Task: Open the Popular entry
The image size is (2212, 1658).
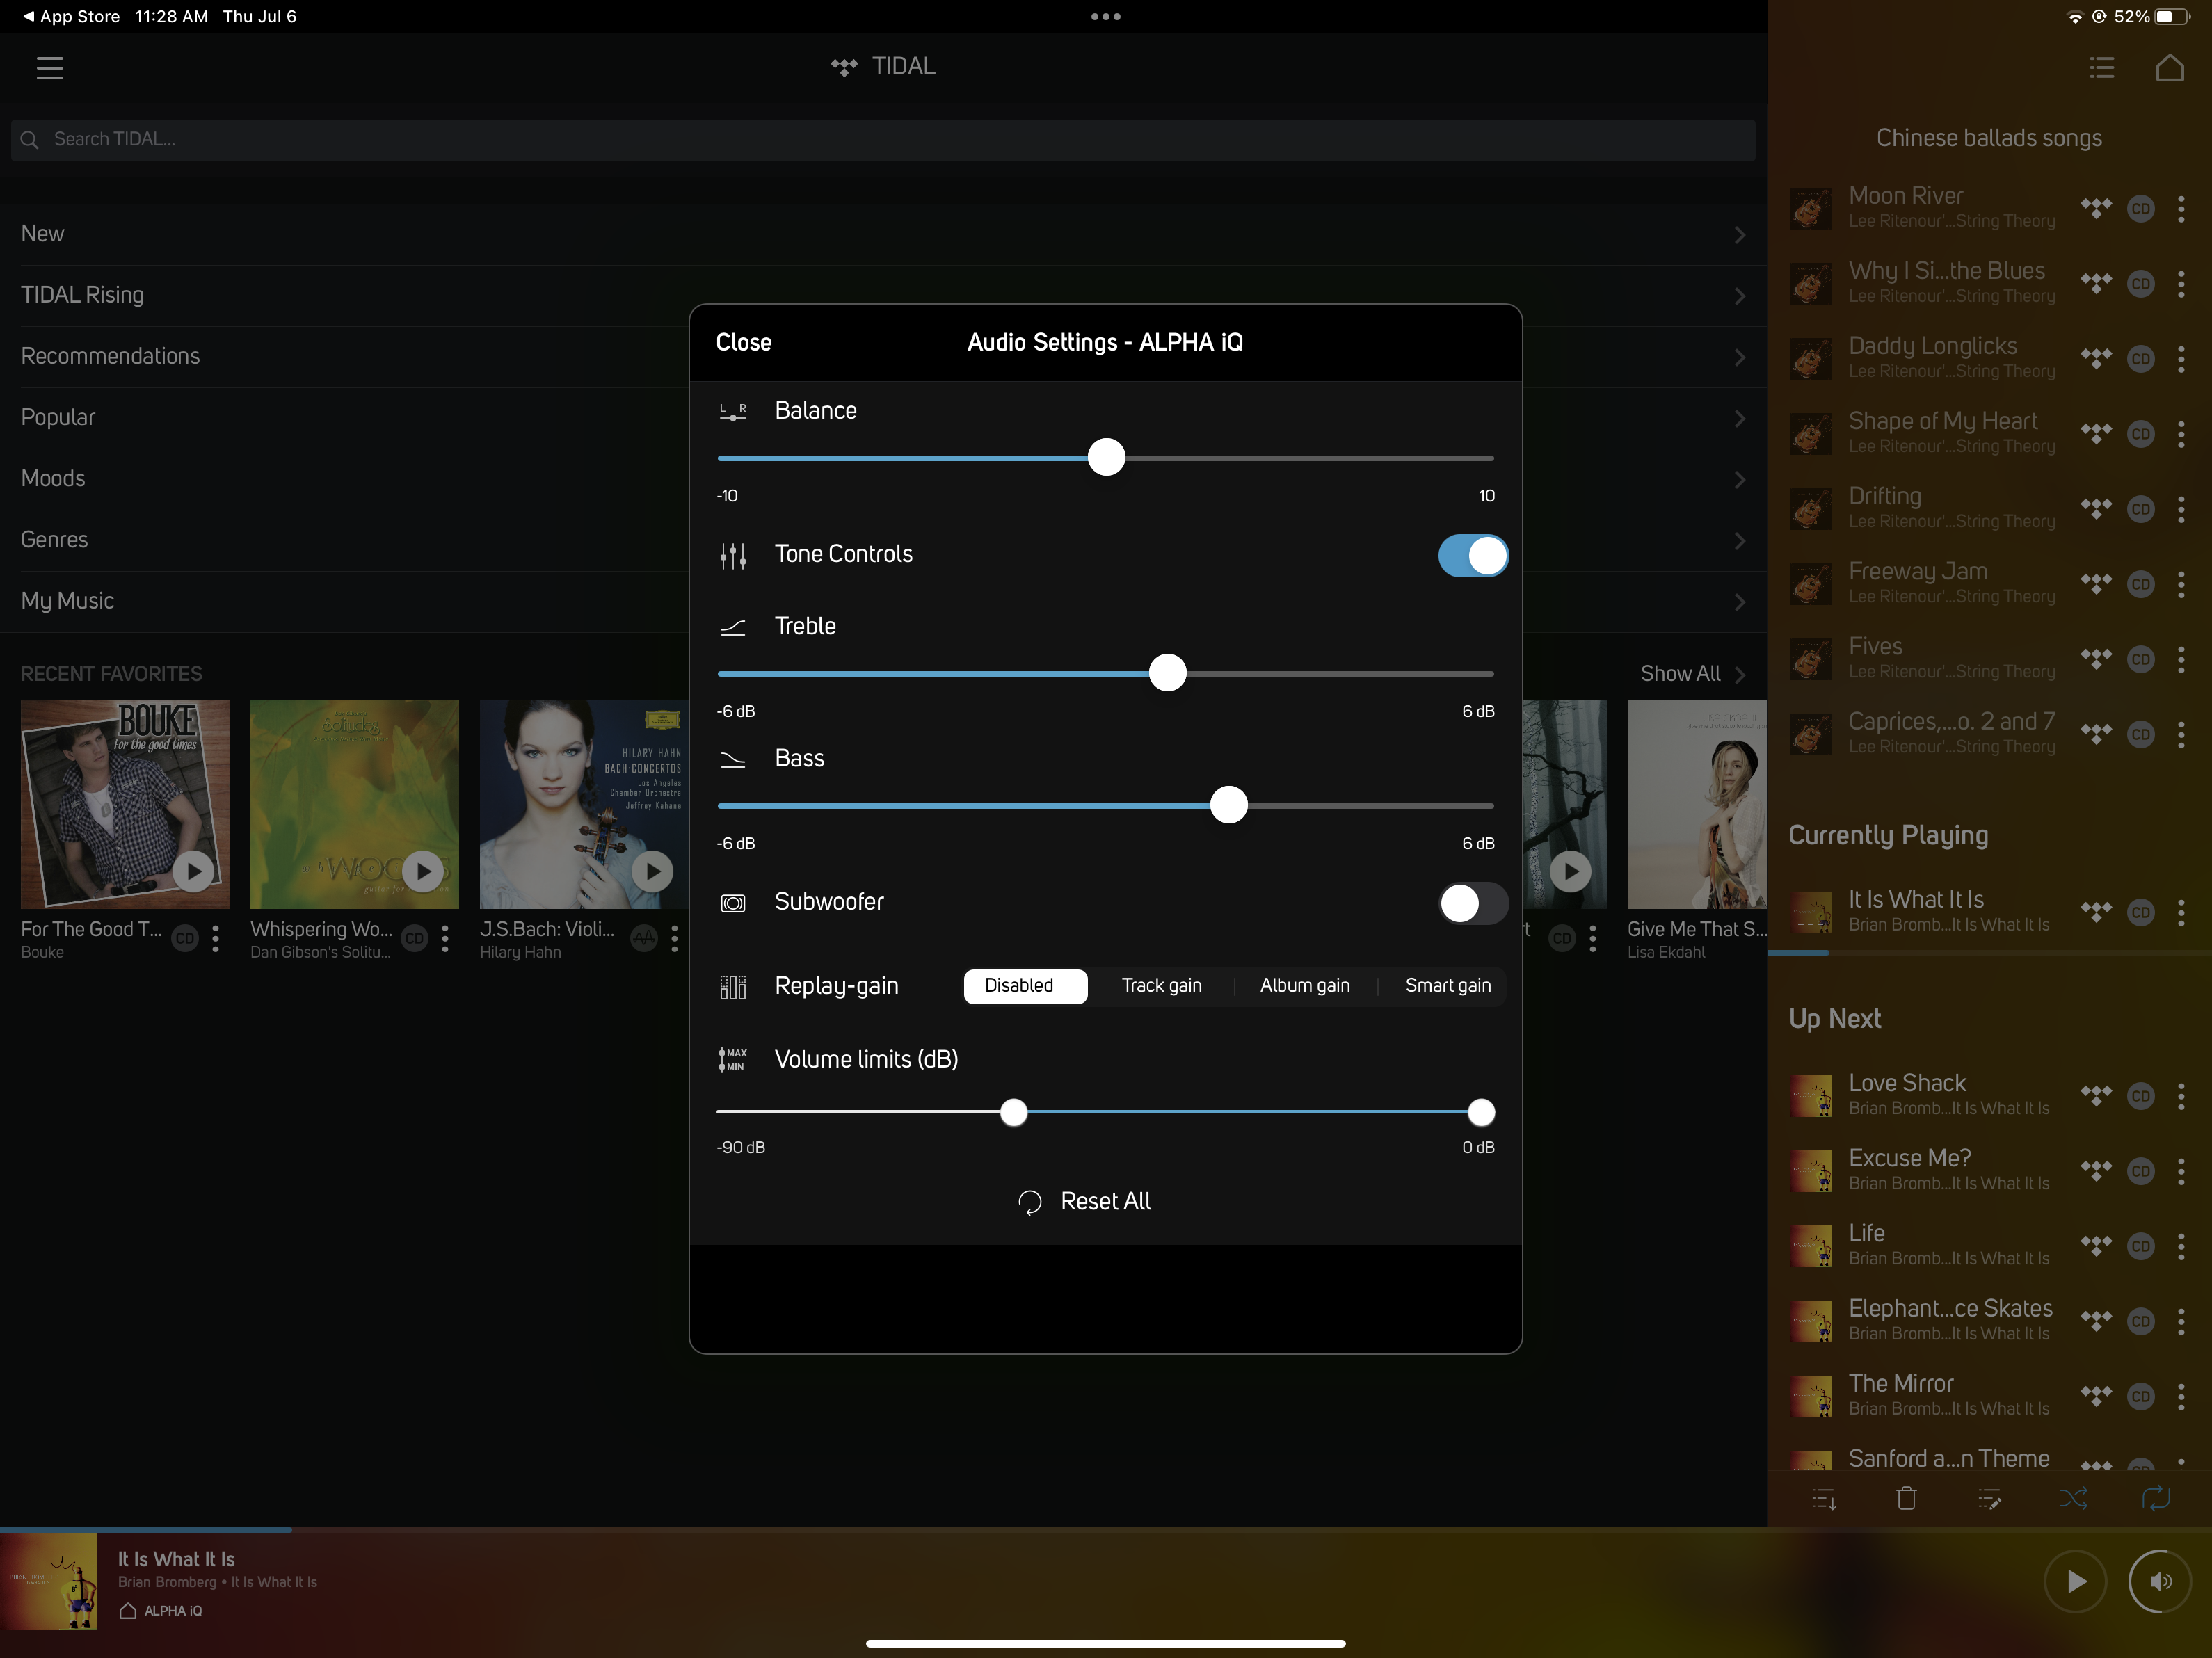Action: coord(883,417)
